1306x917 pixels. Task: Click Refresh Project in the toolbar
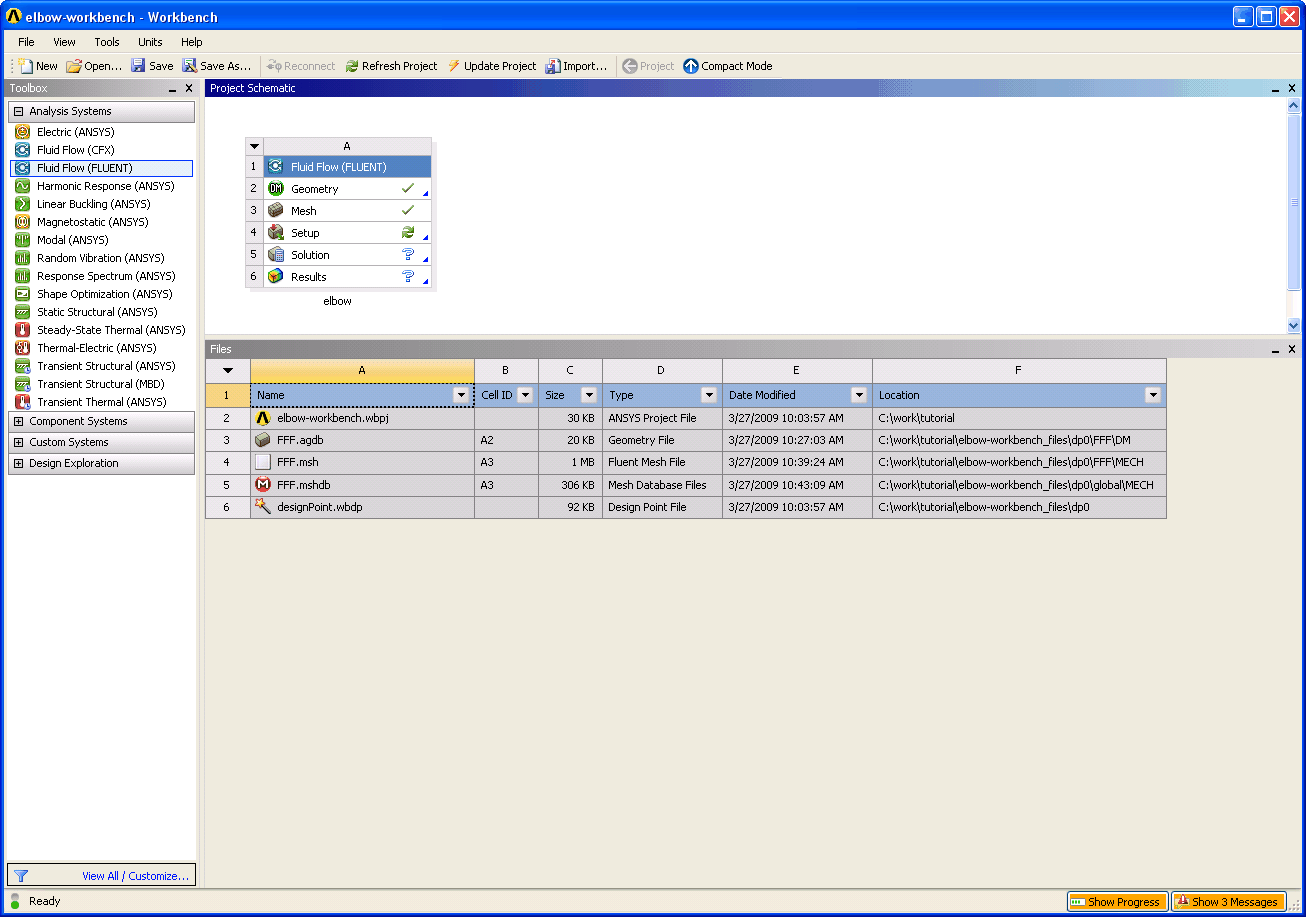click(x=391, y=66)
